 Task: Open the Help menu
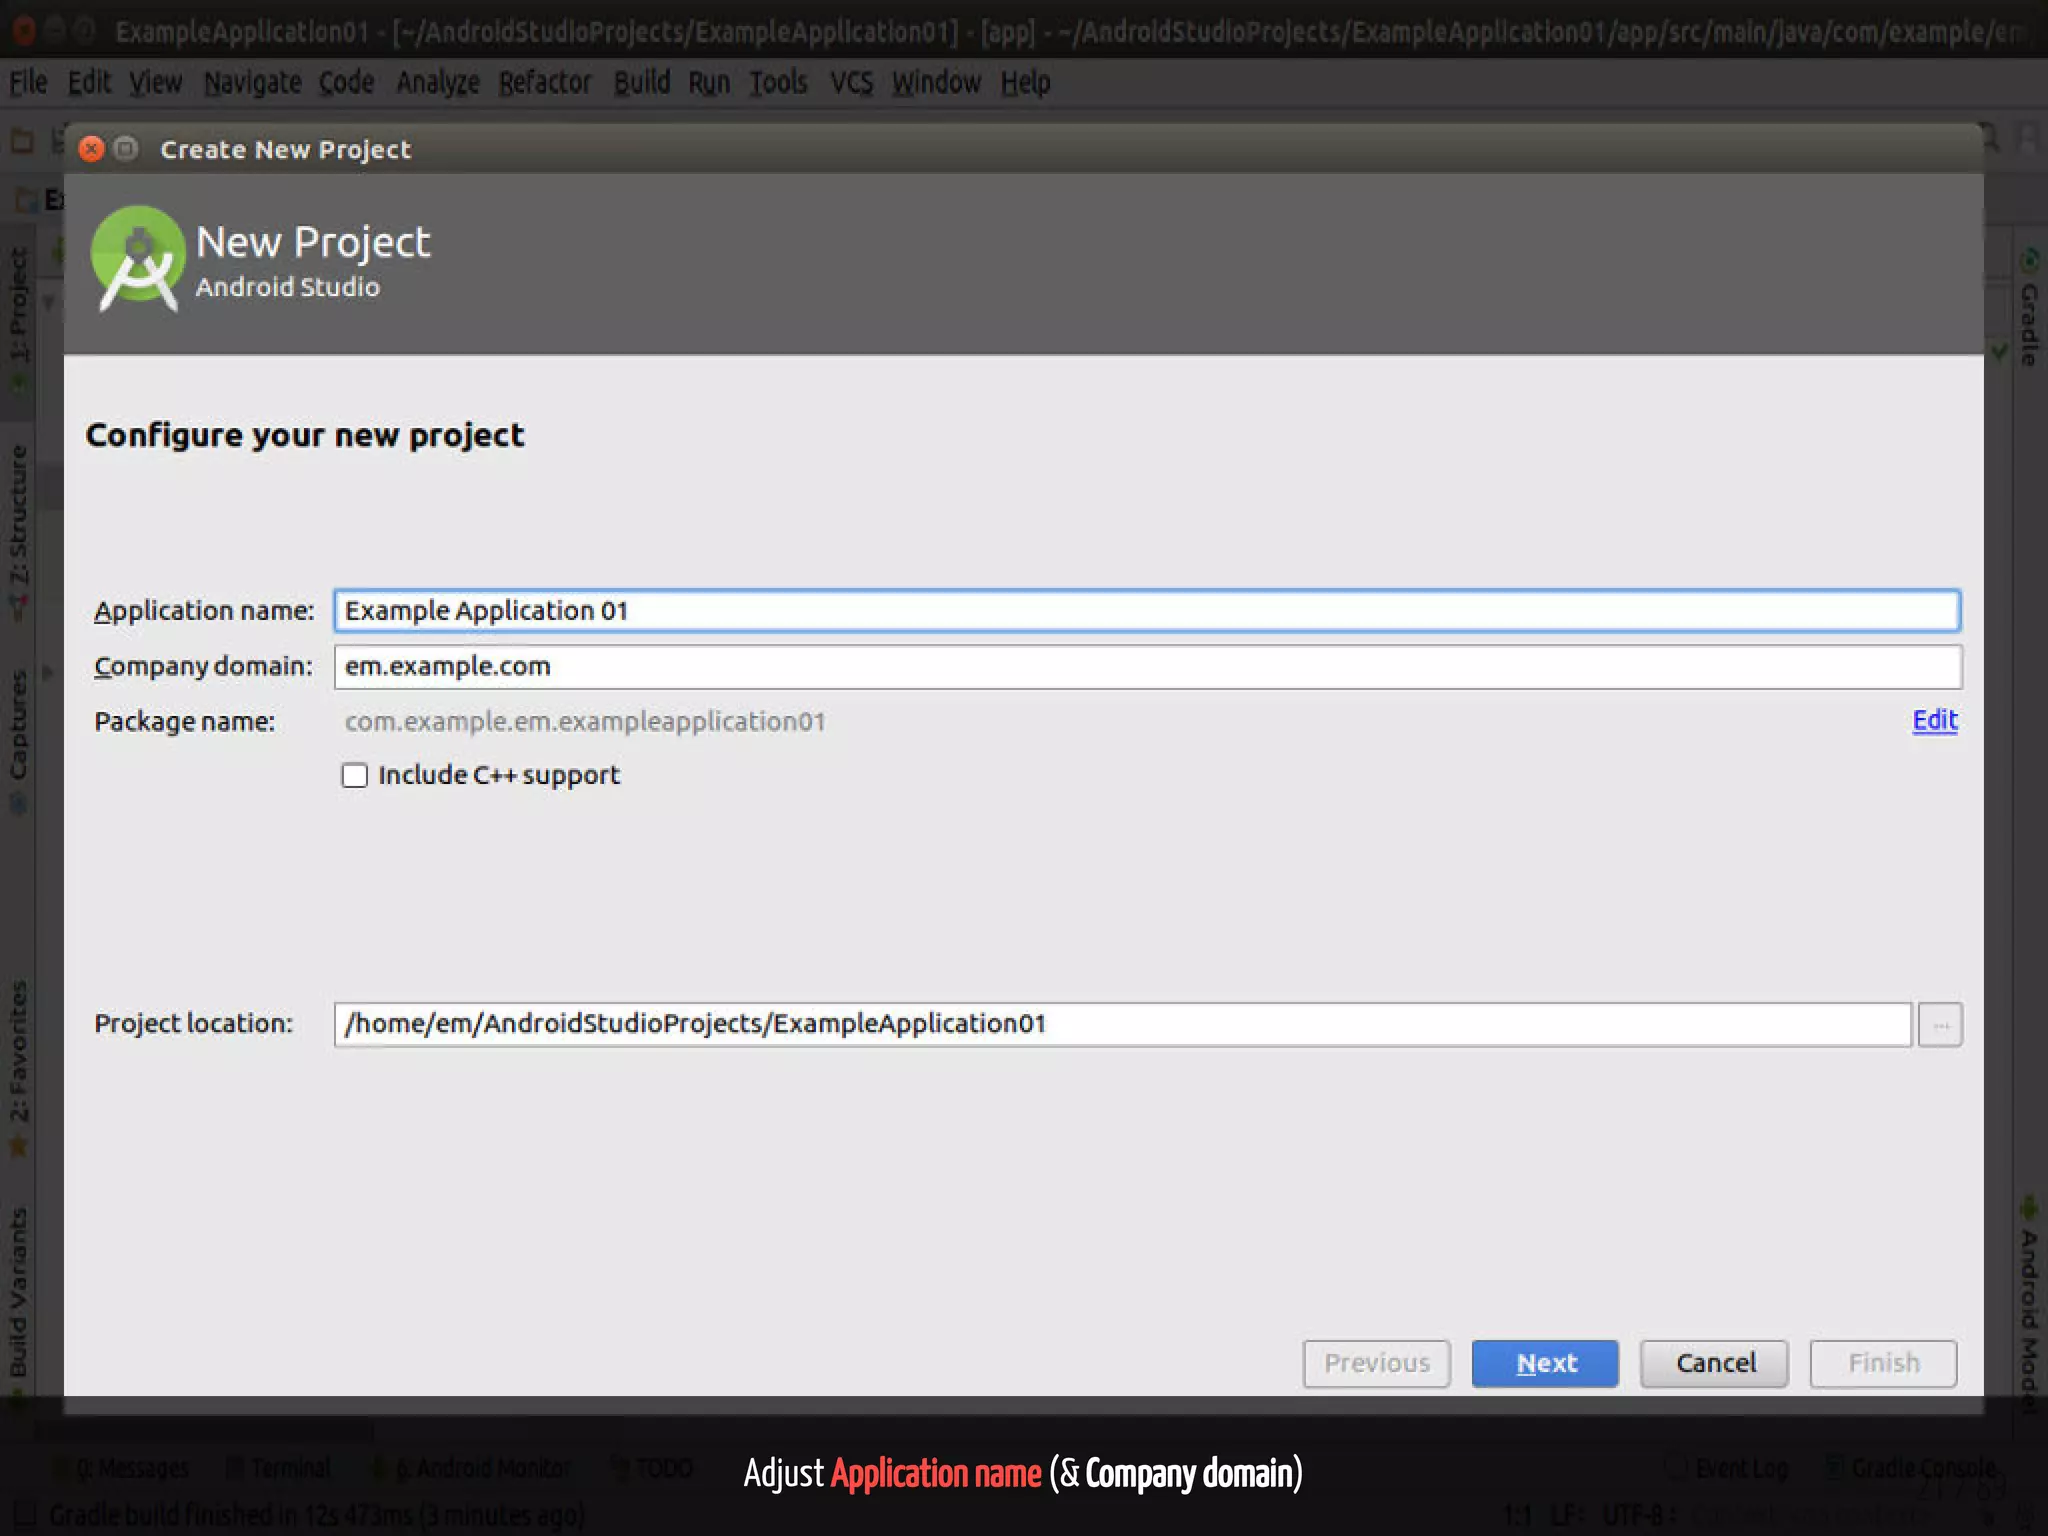click(x=1025, y=82)
